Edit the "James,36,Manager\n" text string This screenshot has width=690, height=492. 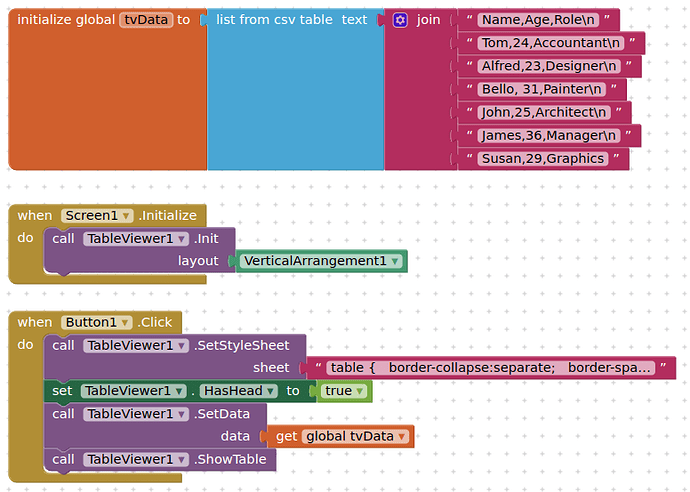click(x=549, y=136)
